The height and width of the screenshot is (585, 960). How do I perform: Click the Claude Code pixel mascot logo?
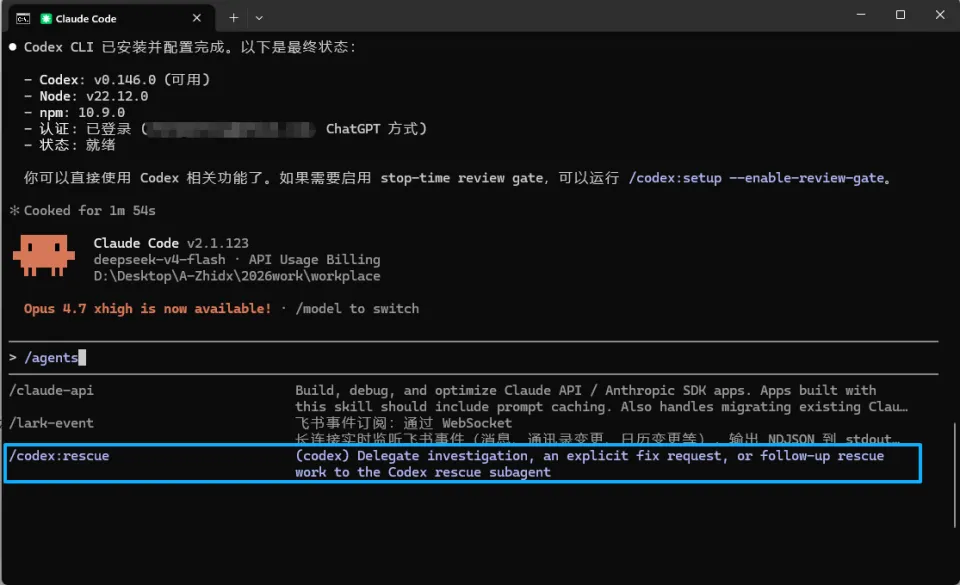(44, 255)
